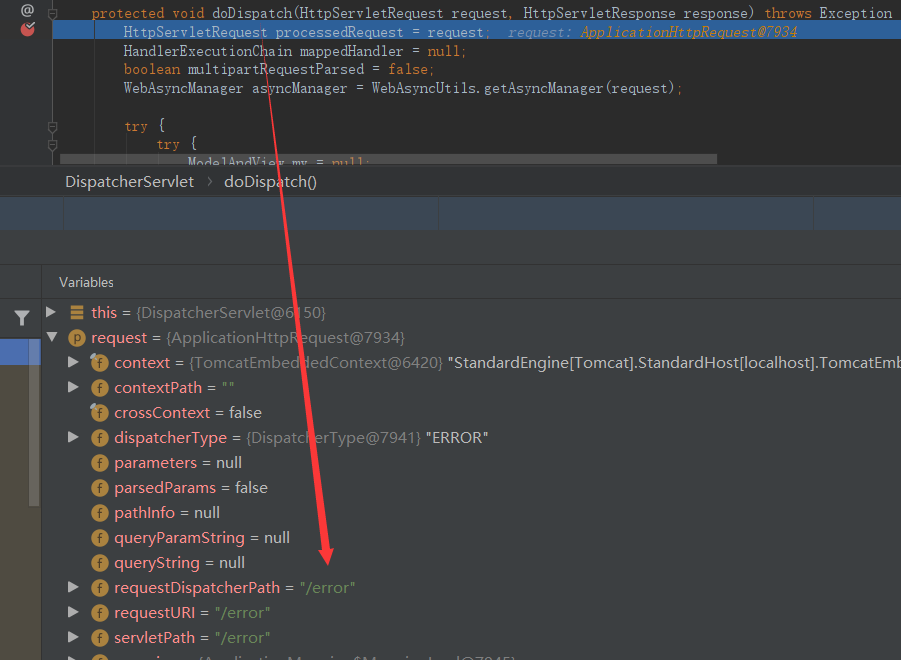901x660 pixels.
Task: Click the field icon of crossContext
Action: coord(99,413)
